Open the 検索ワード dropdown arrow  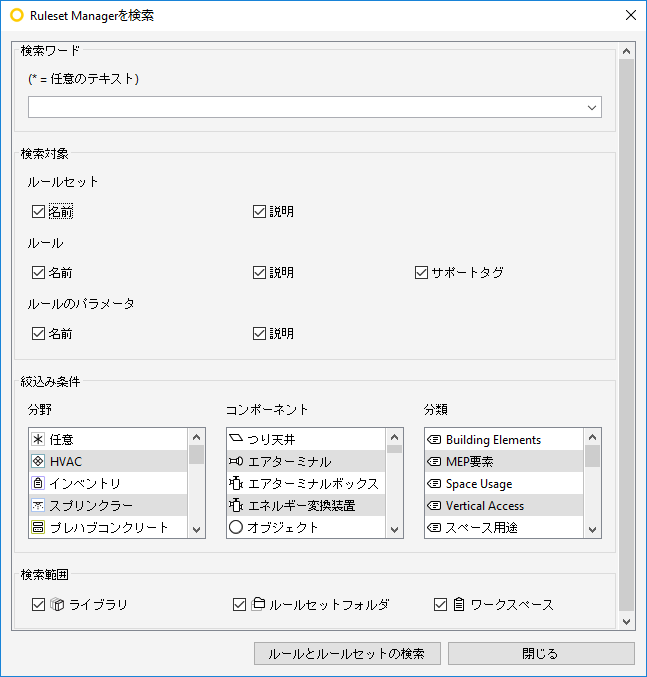click(x=592, y=107)
